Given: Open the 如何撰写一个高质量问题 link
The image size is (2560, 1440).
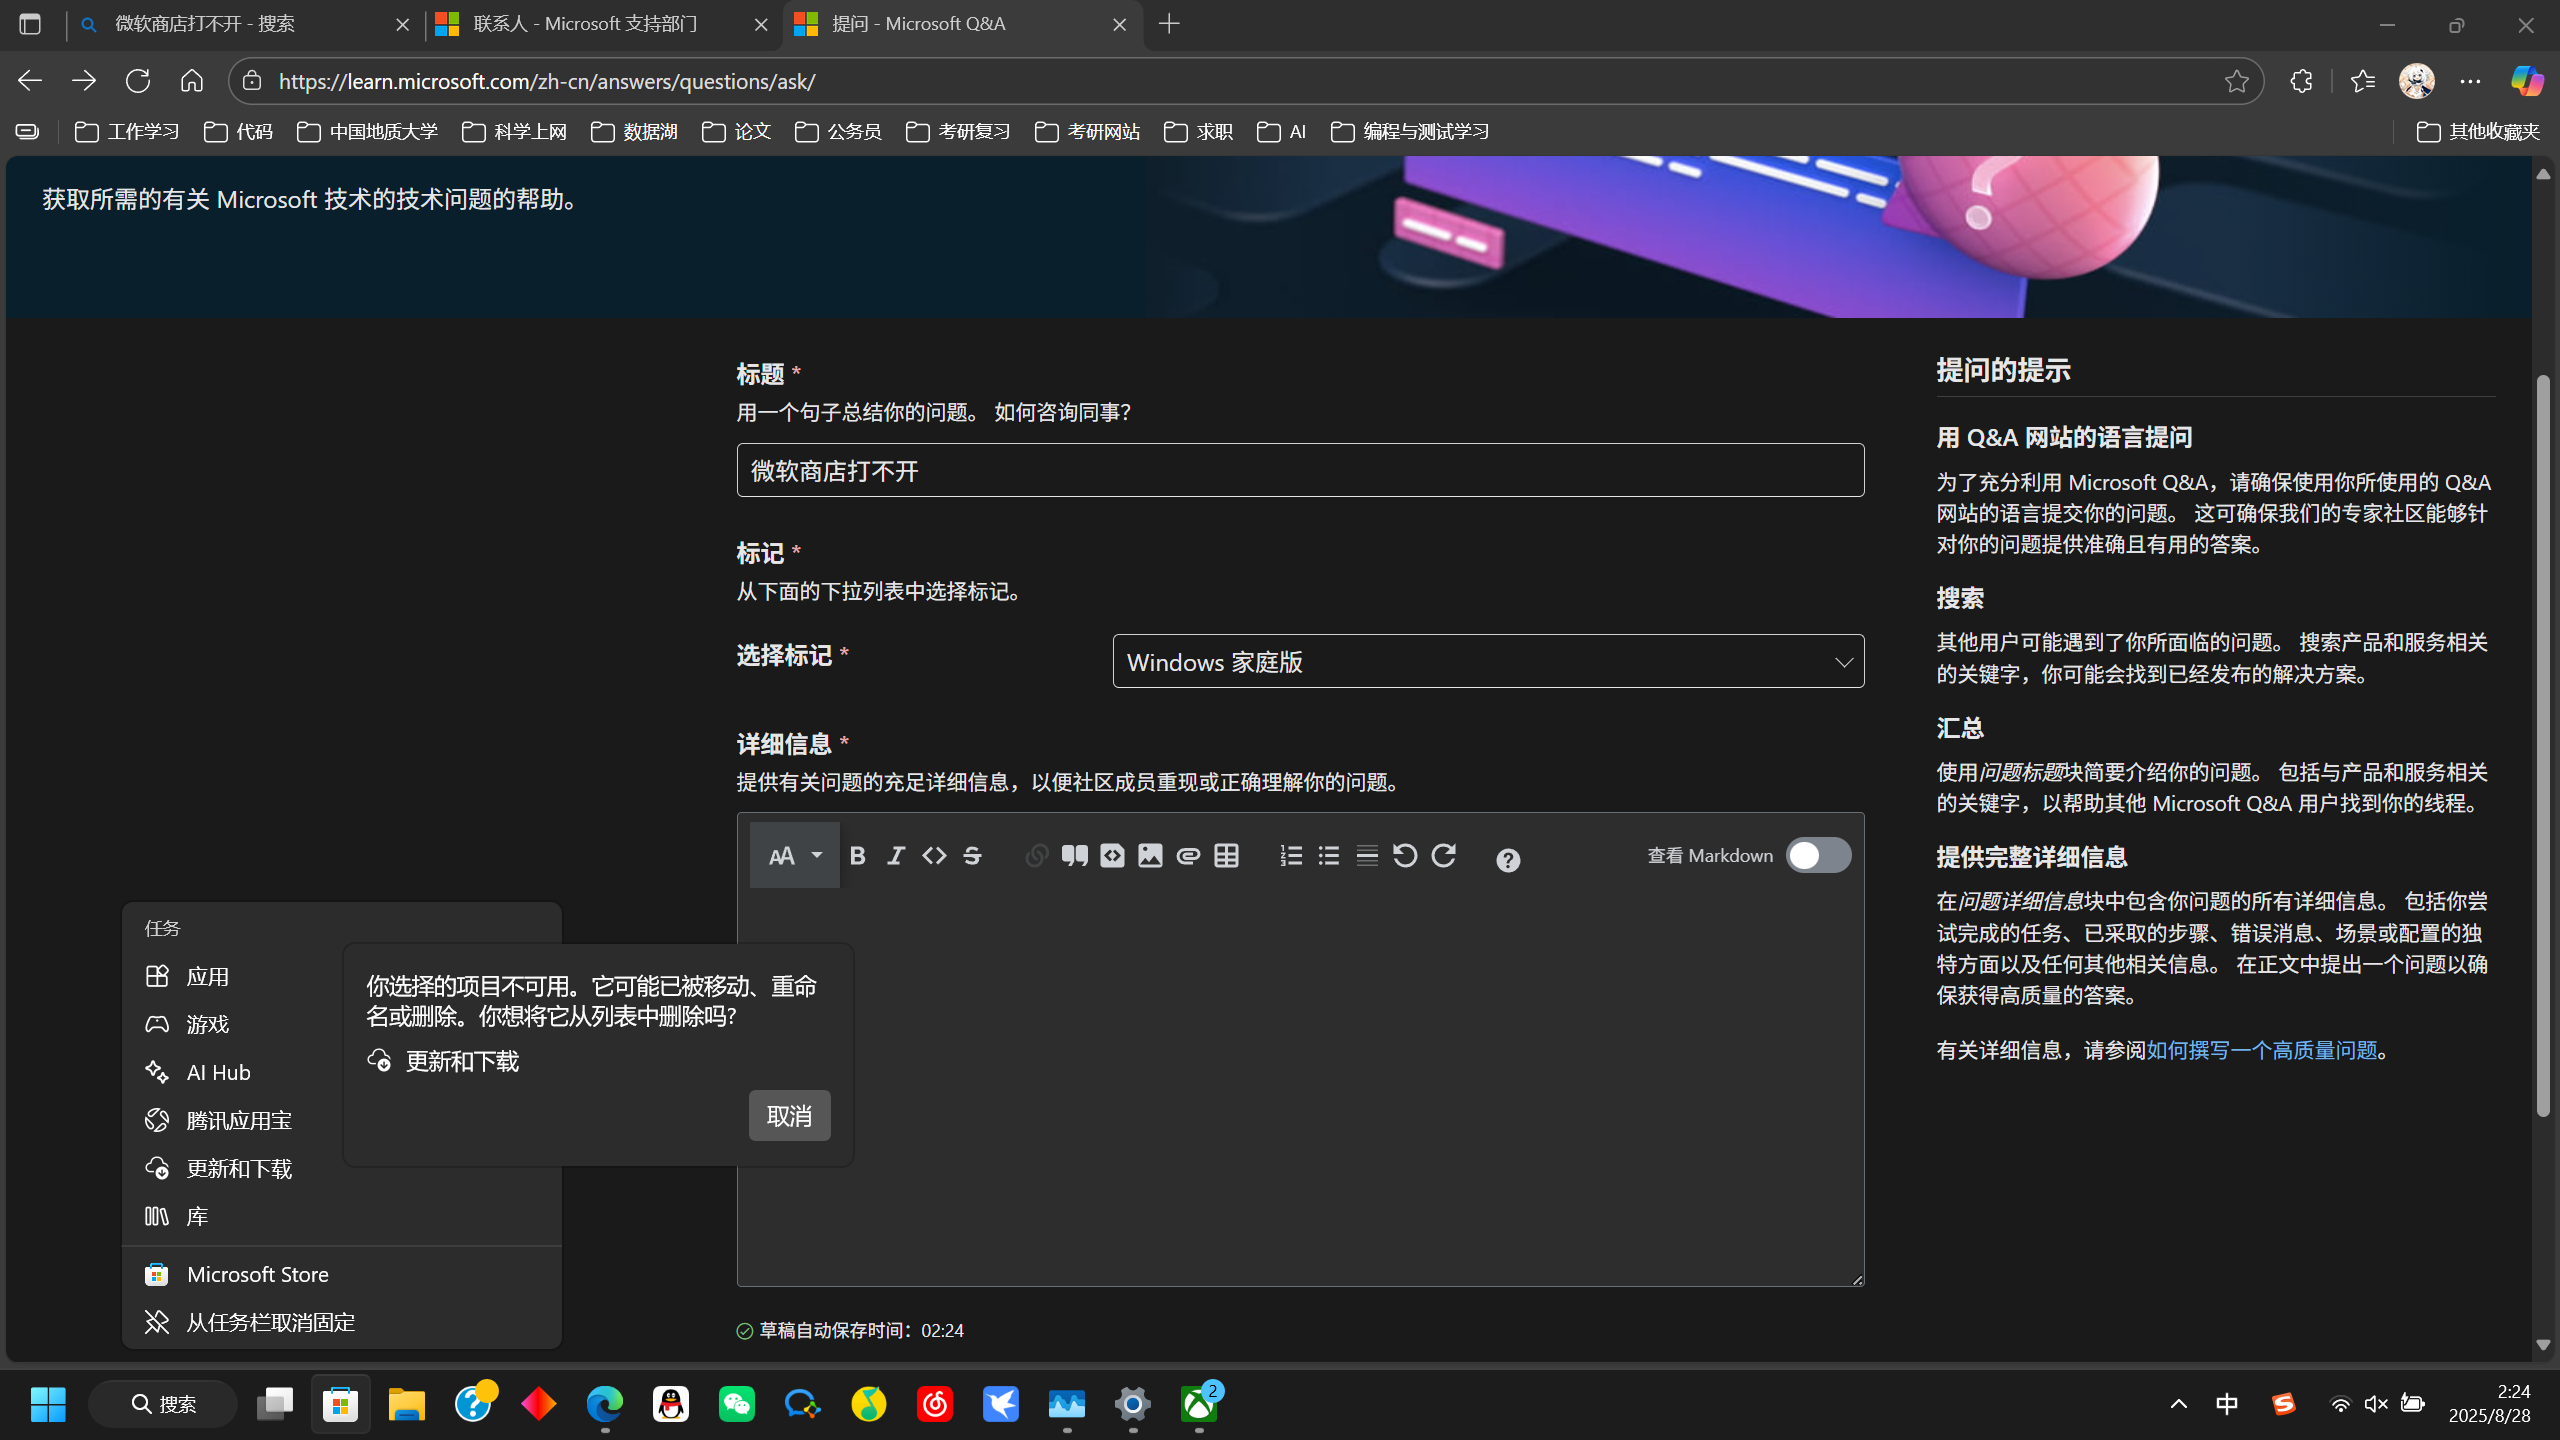Looking at the screenshot, I should tap(2262, 1050).
